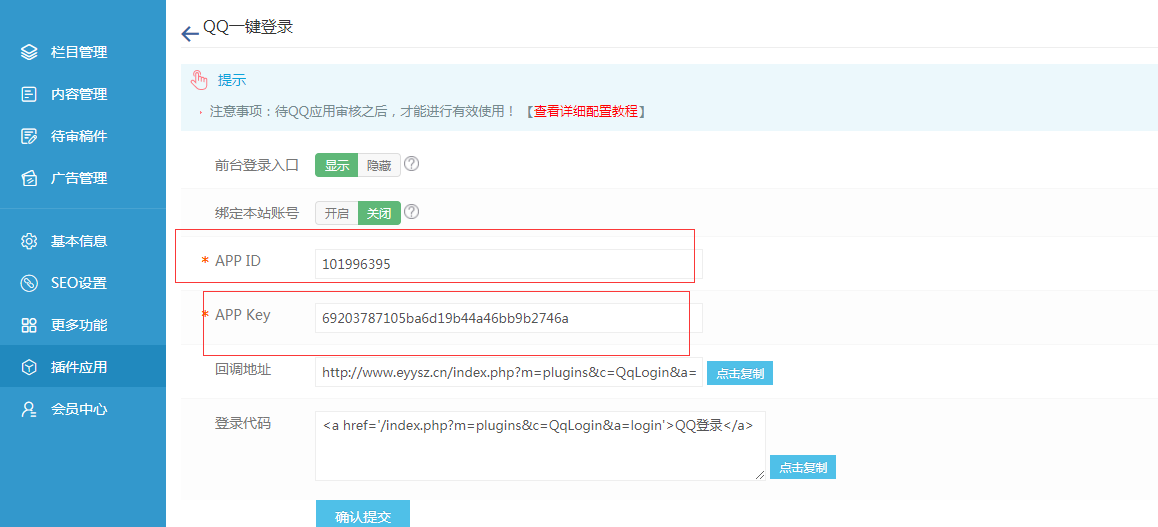Open the SEO设置 menu item
The width and height of the screenshot is (1158, 527).
[x=79, y=283]
